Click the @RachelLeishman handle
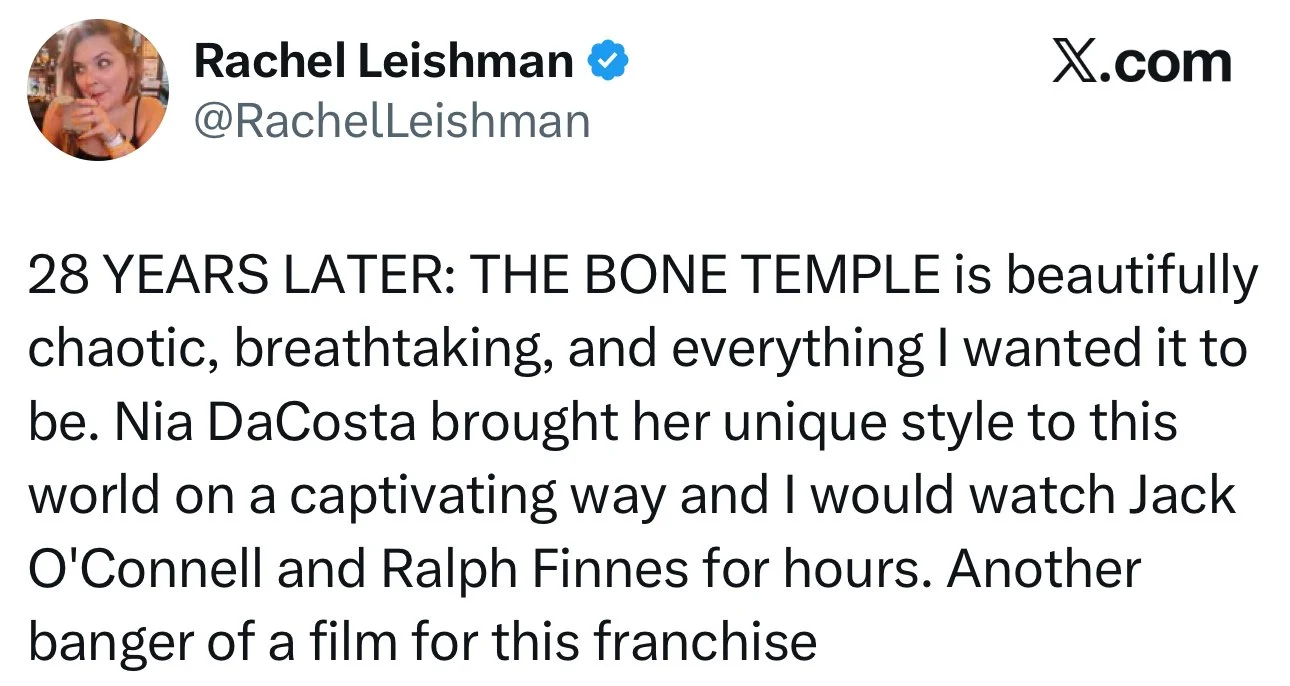Viewport: 1290px width, 686px height. coord(392,121)
